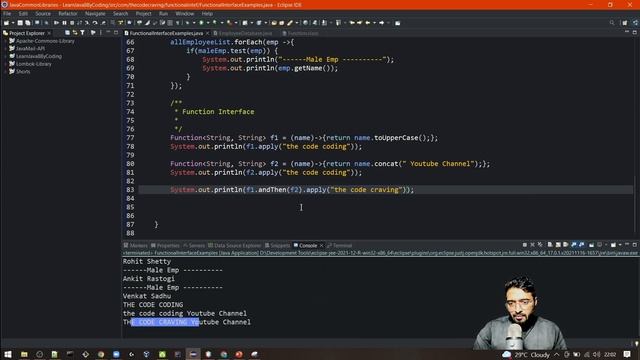Click Remove Launch X icon in Console

tap(532, 245)
